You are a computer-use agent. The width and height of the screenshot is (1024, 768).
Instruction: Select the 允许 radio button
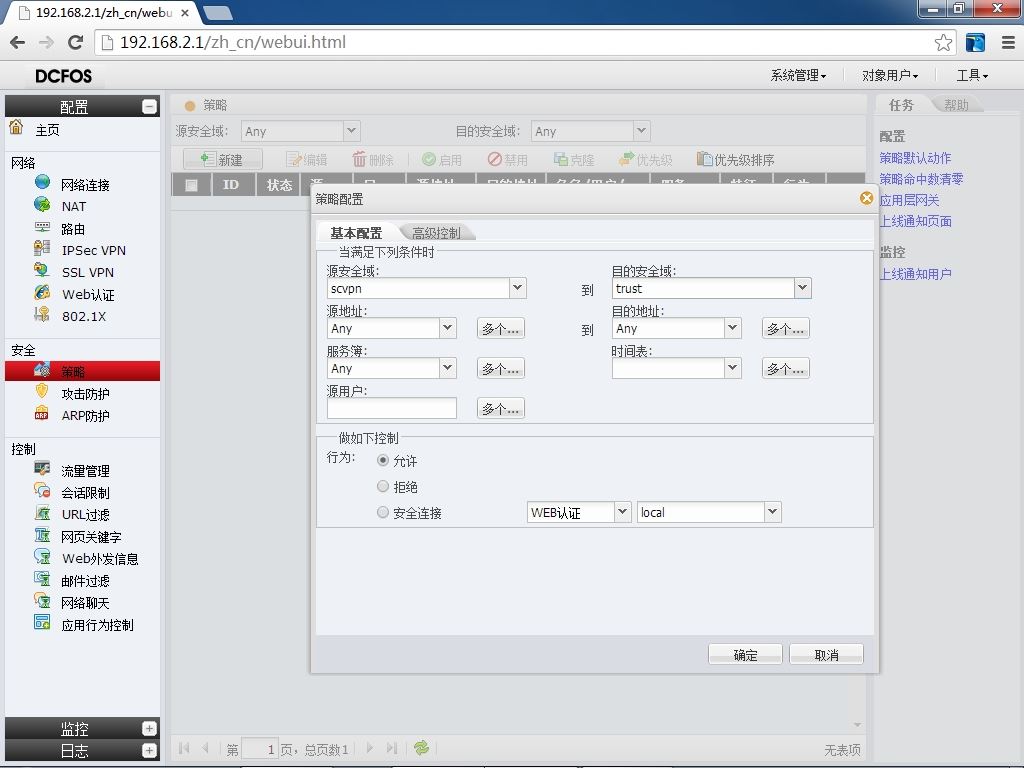[383, 460]
